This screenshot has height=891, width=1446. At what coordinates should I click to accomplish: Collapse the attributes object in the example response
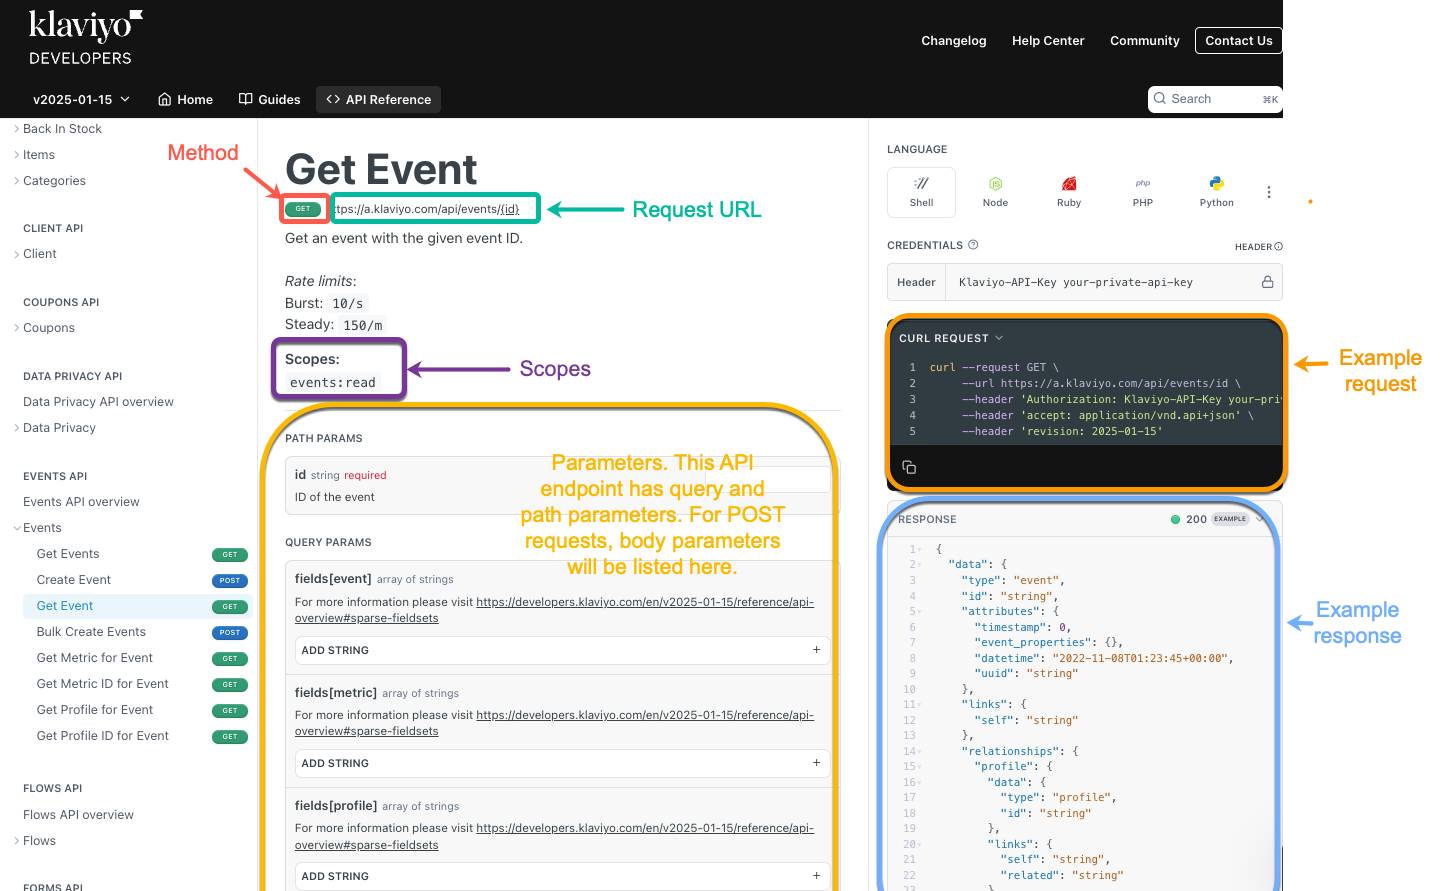pyautogui.click(x=917, y=611)
